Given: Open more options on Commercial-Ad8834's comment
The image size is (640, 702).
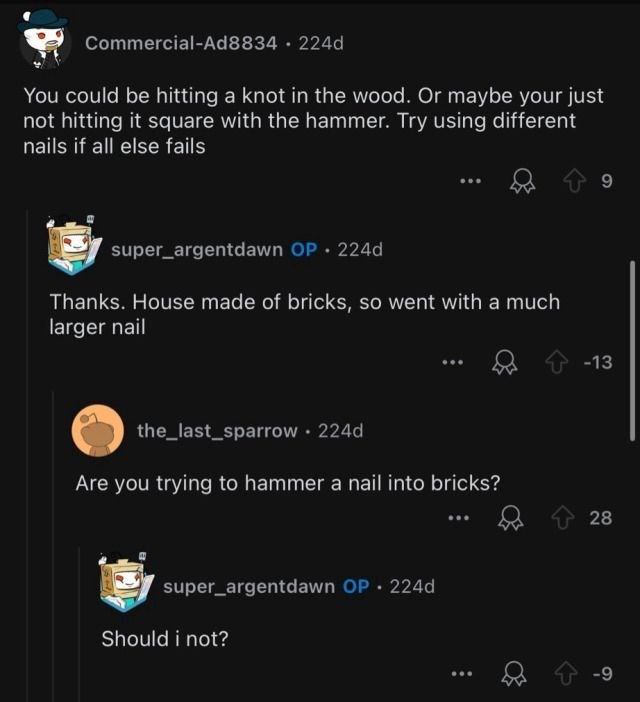Looking at the screenshot, I should pyautogui.click(x=471, y=182).
